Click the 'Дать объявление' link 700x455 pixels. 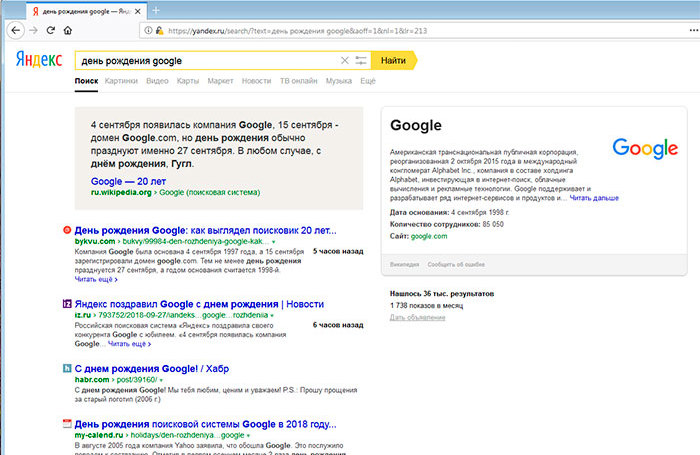coord(417,317)
